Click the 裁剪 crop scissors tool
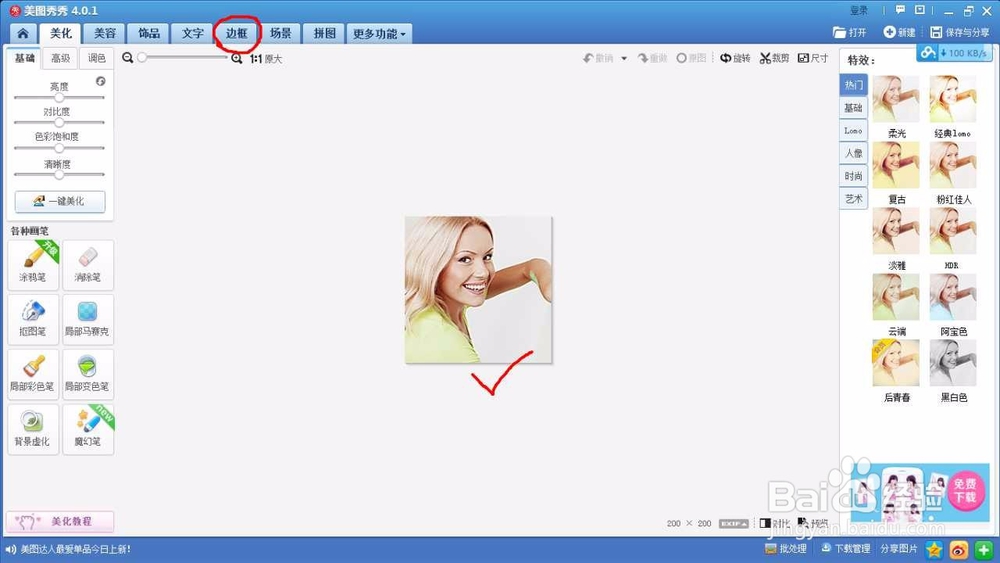This screenshot has height=563, width=1000. click(774, 58)
